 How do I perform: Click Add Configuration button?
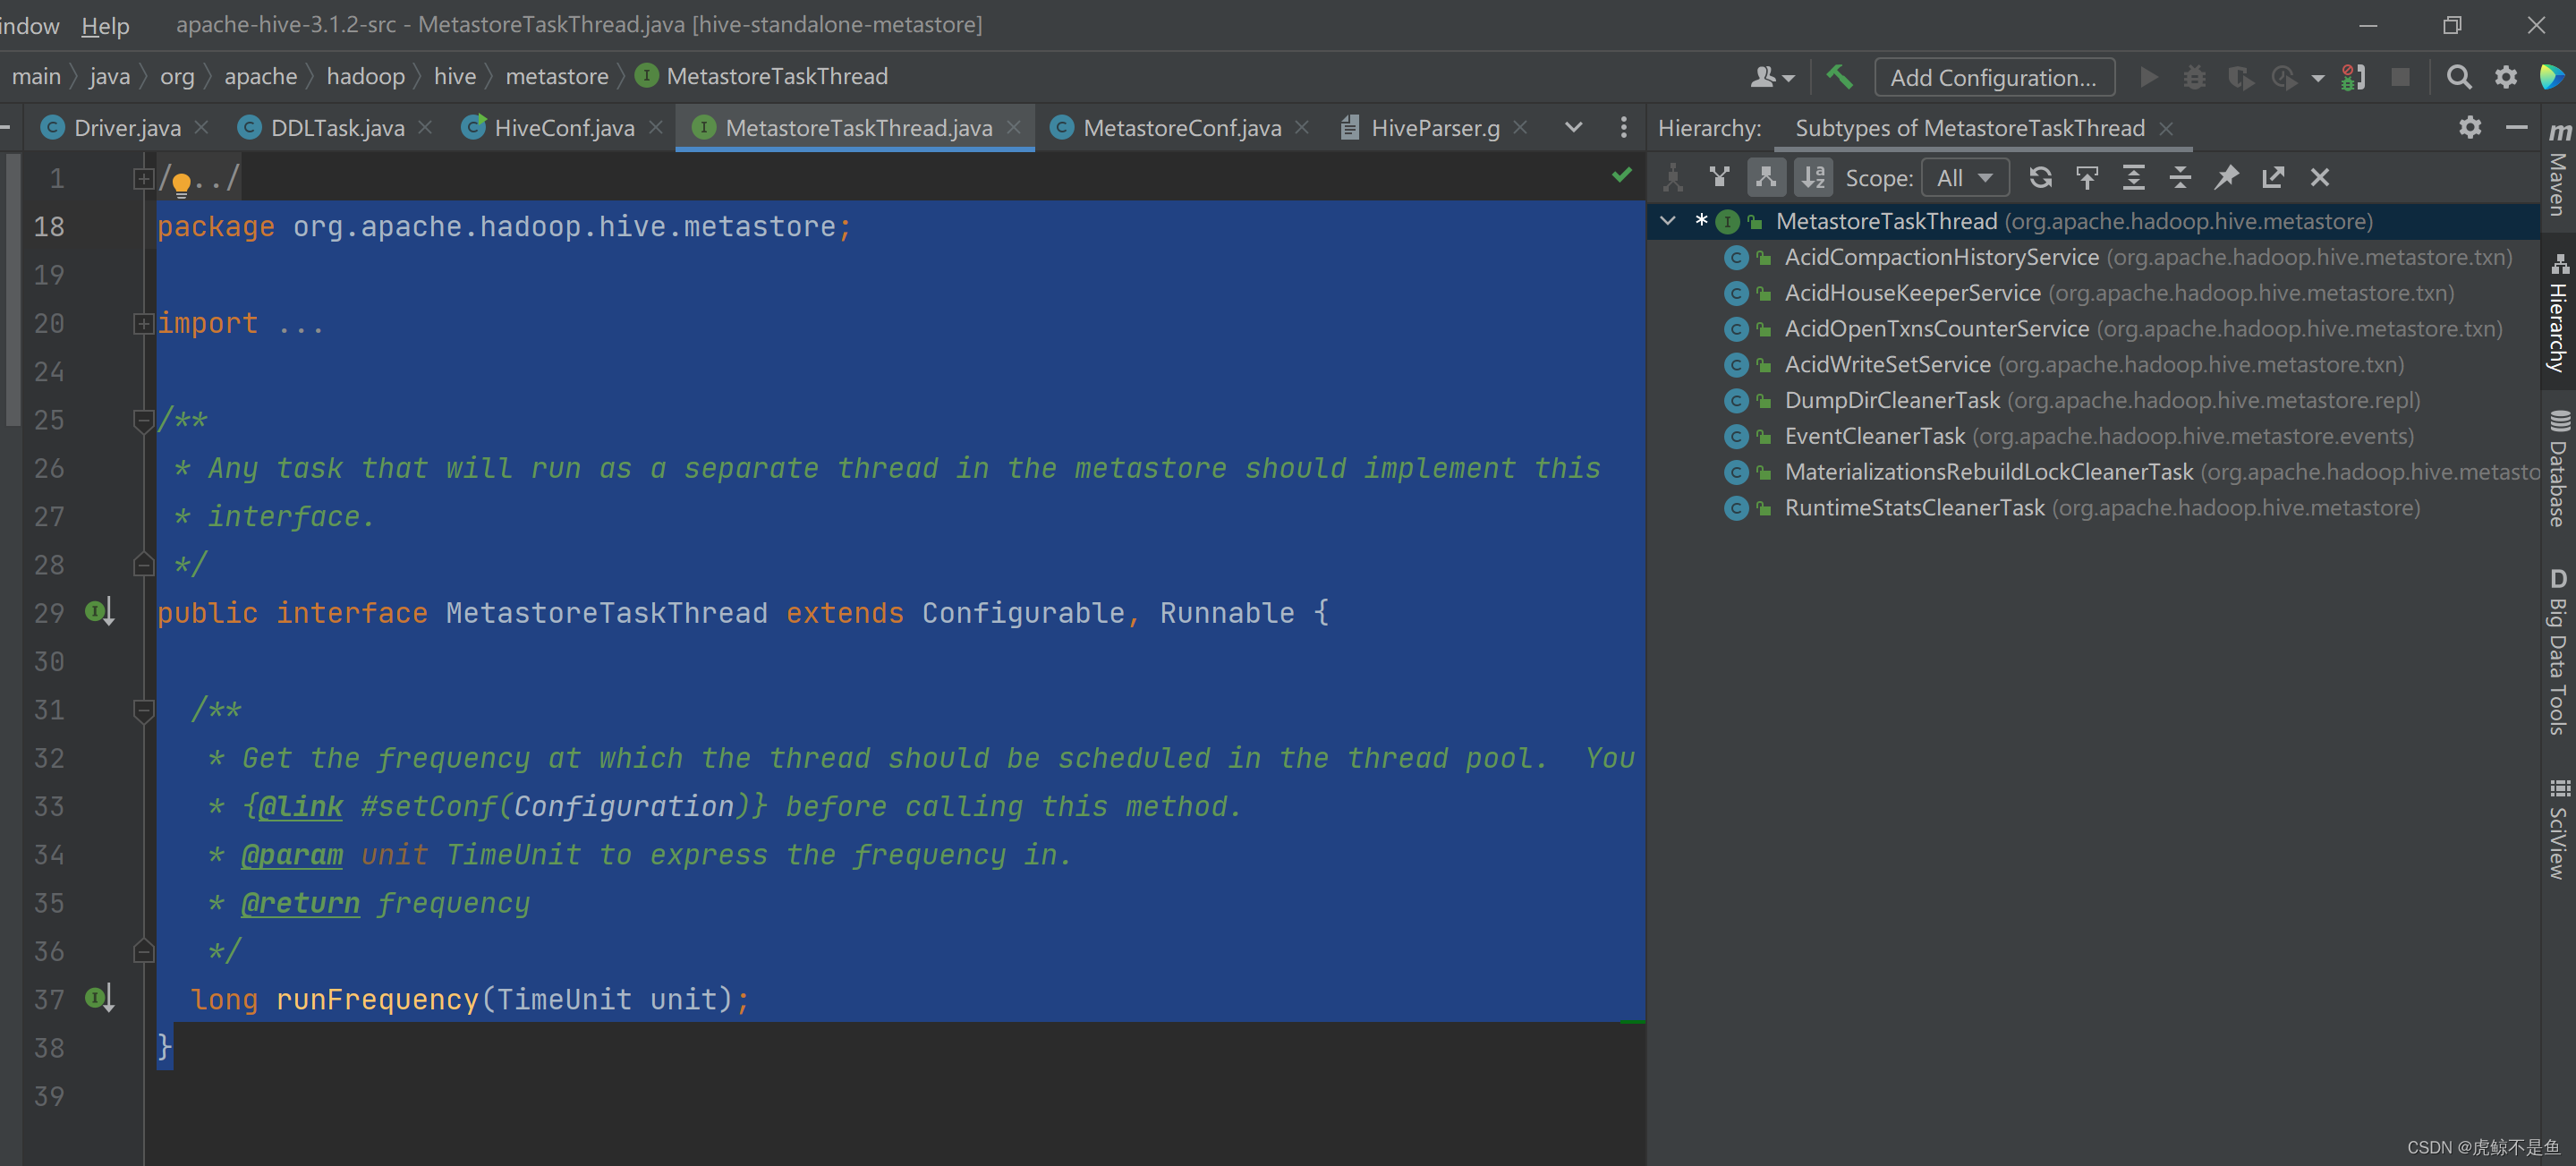[1994, 77]
